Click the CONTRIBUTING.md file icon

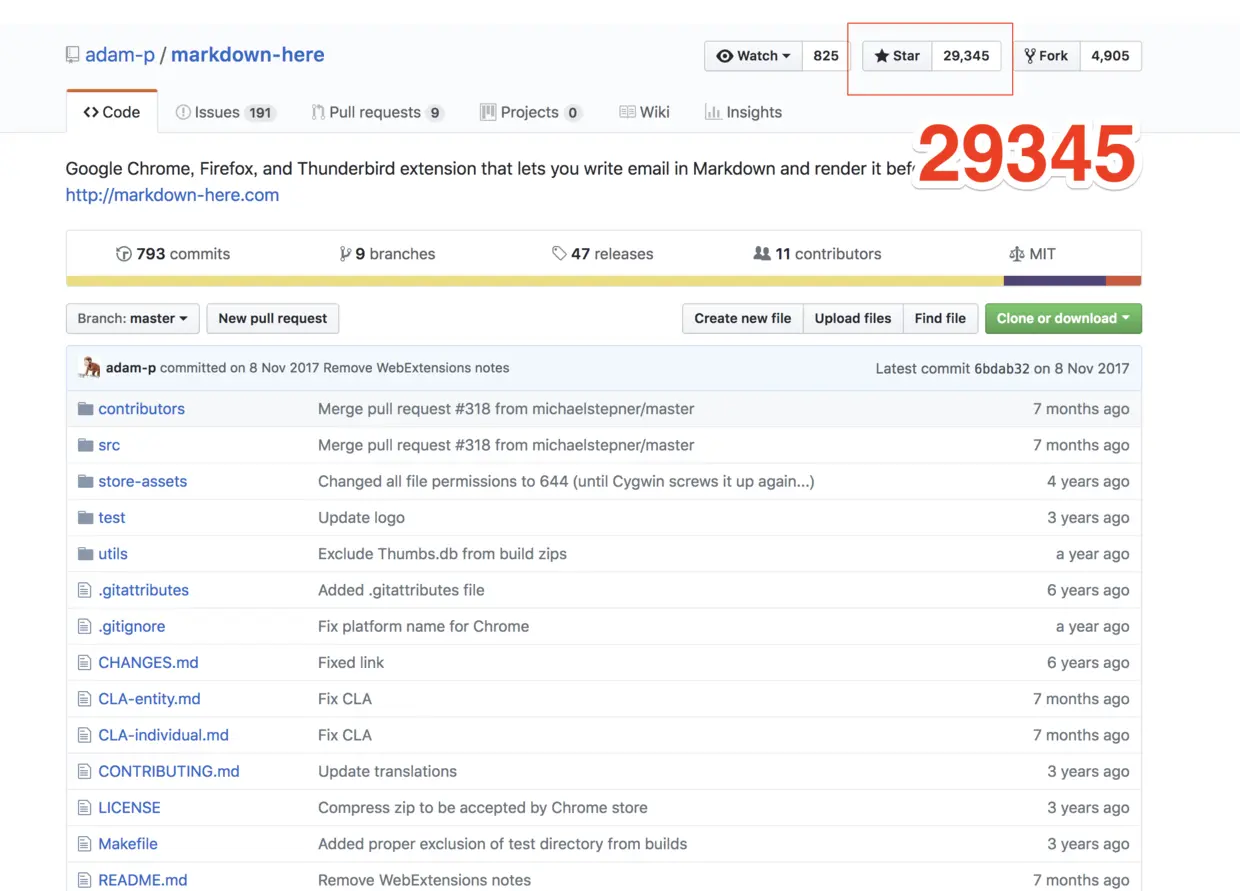point(84,771)
